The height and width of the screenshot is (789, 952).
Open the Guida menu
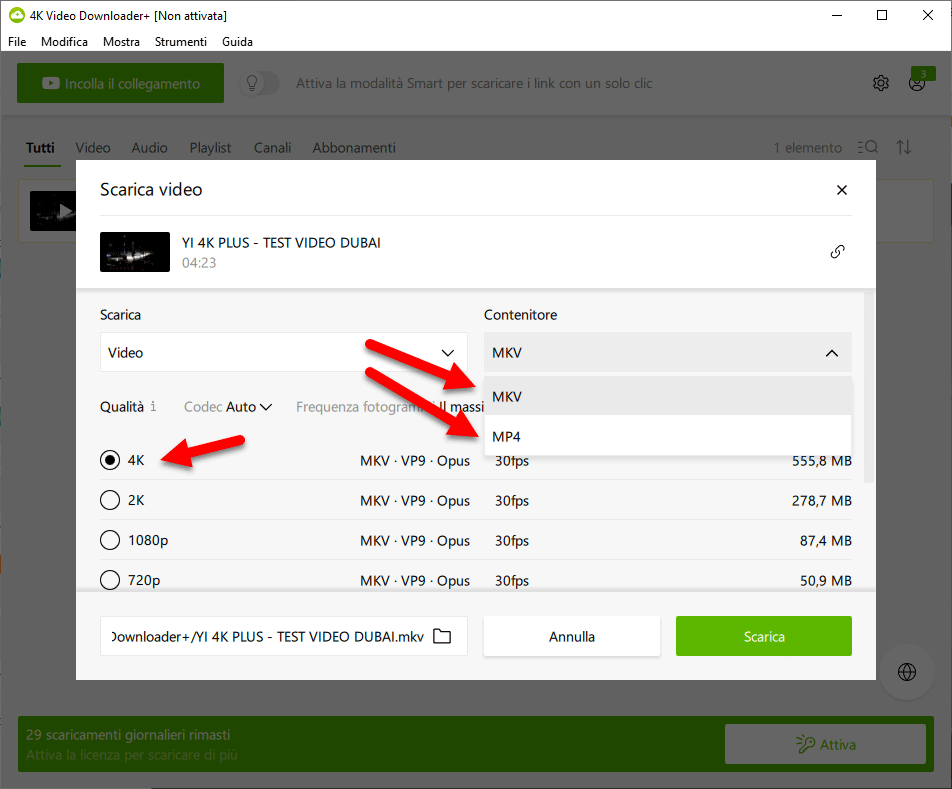point(237,41)
